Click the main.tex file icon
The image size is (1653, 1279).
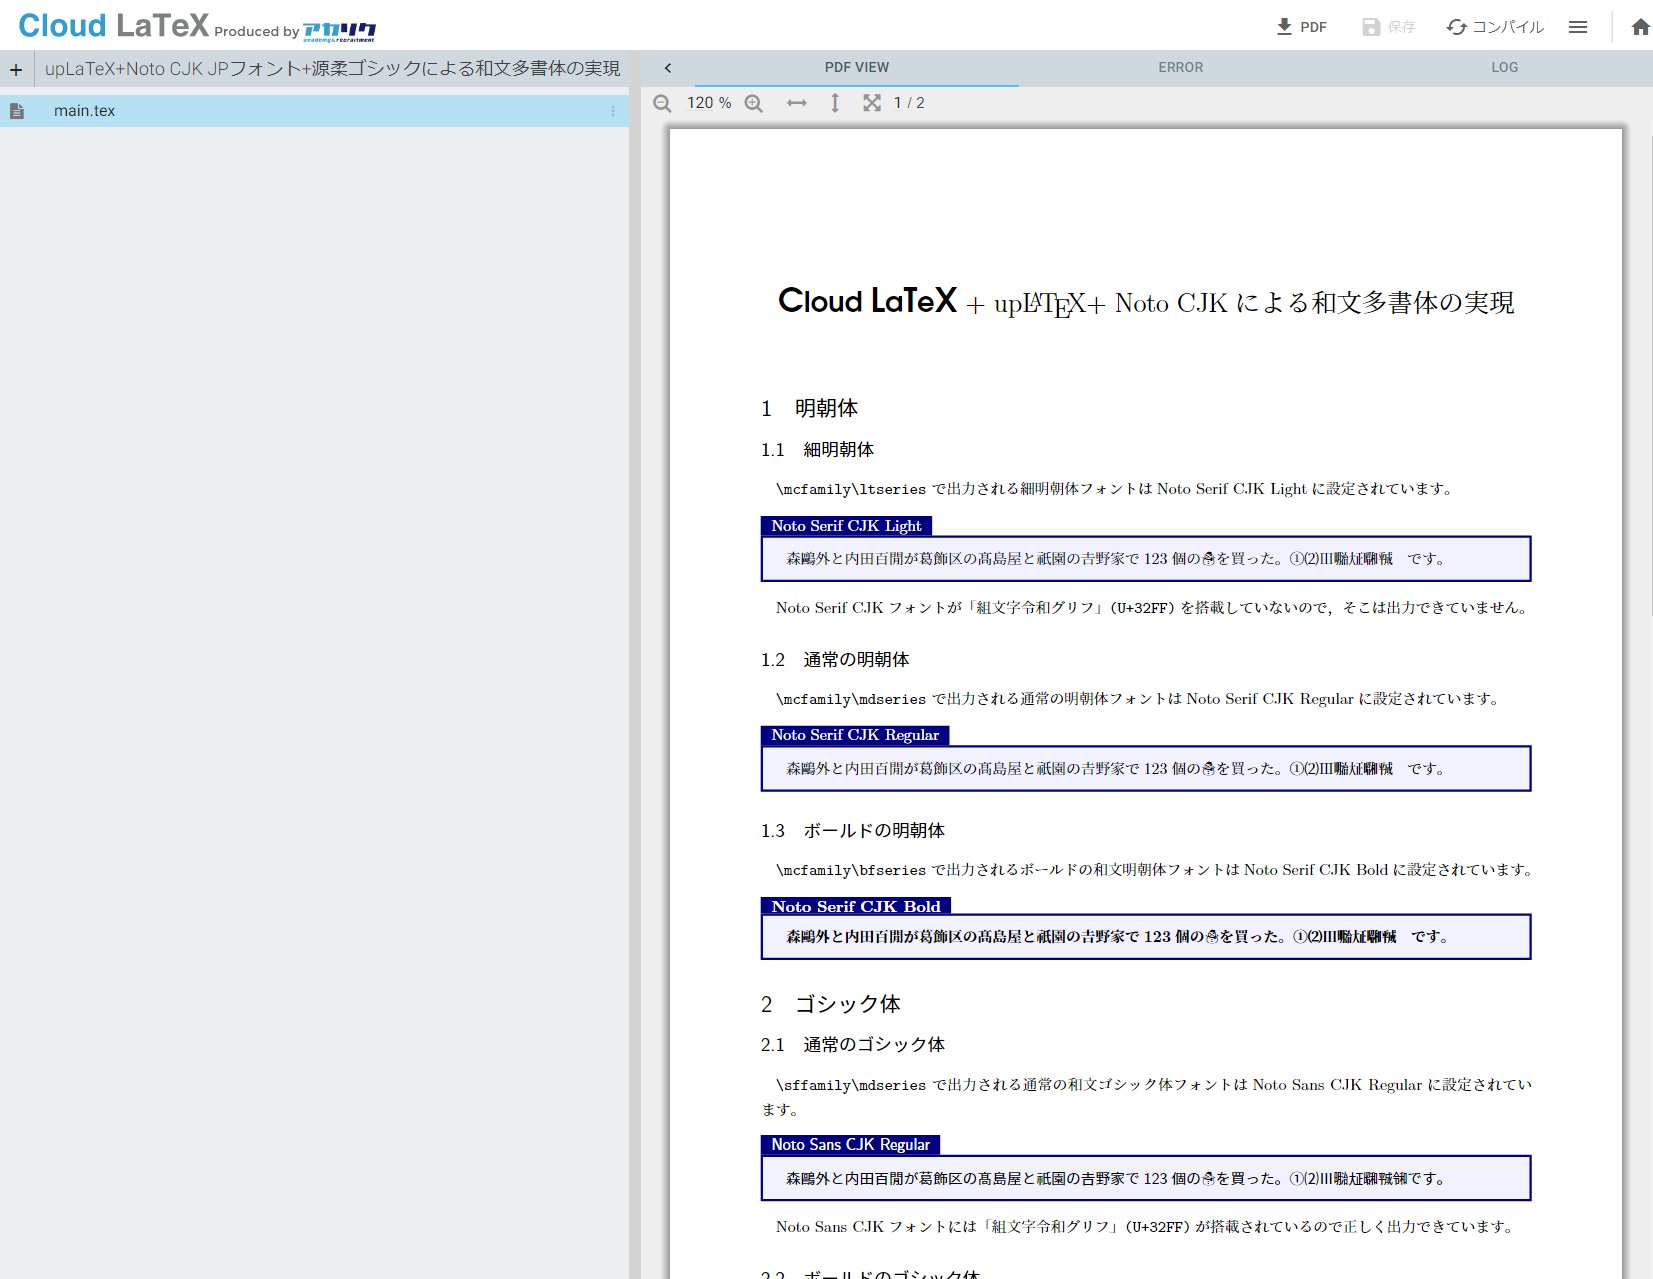(x=17, y=111)
